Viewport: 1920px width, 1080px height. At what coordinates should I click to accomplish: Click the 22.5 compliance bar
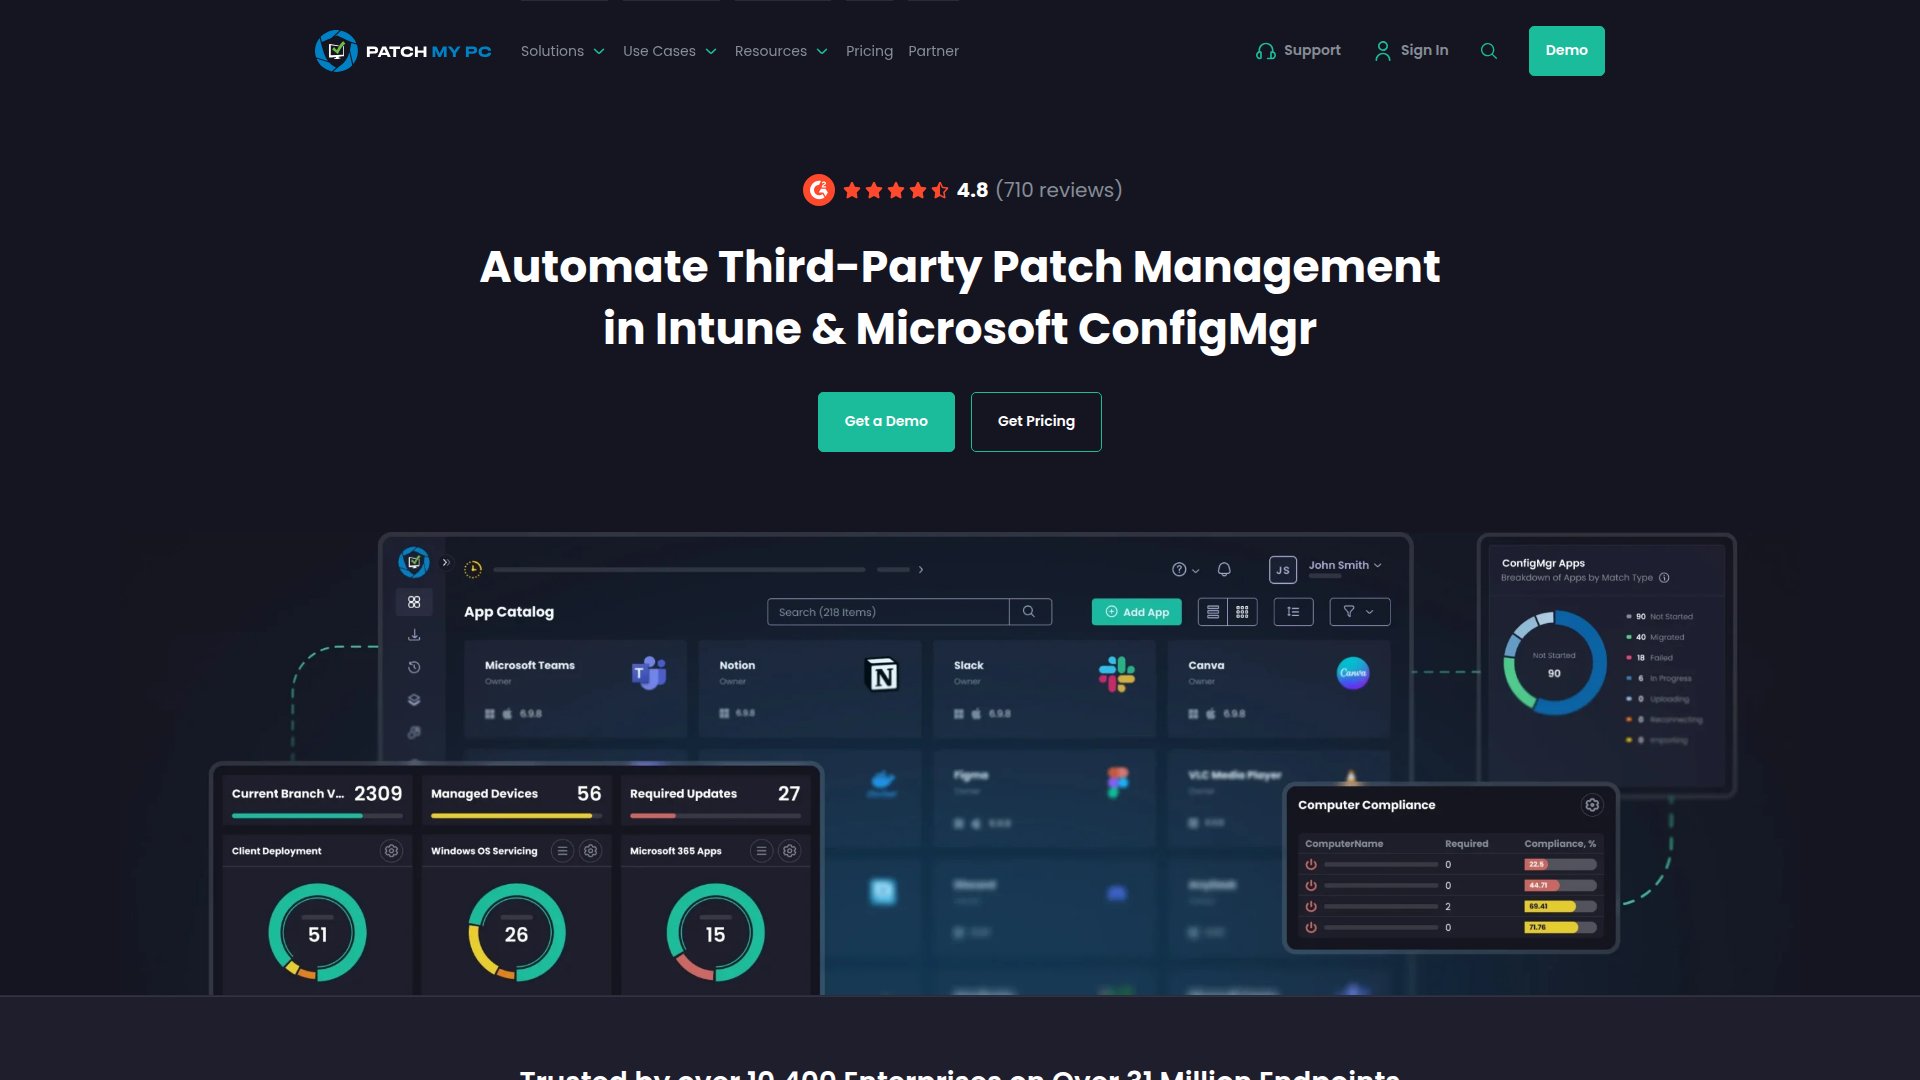click(1560, 865)
